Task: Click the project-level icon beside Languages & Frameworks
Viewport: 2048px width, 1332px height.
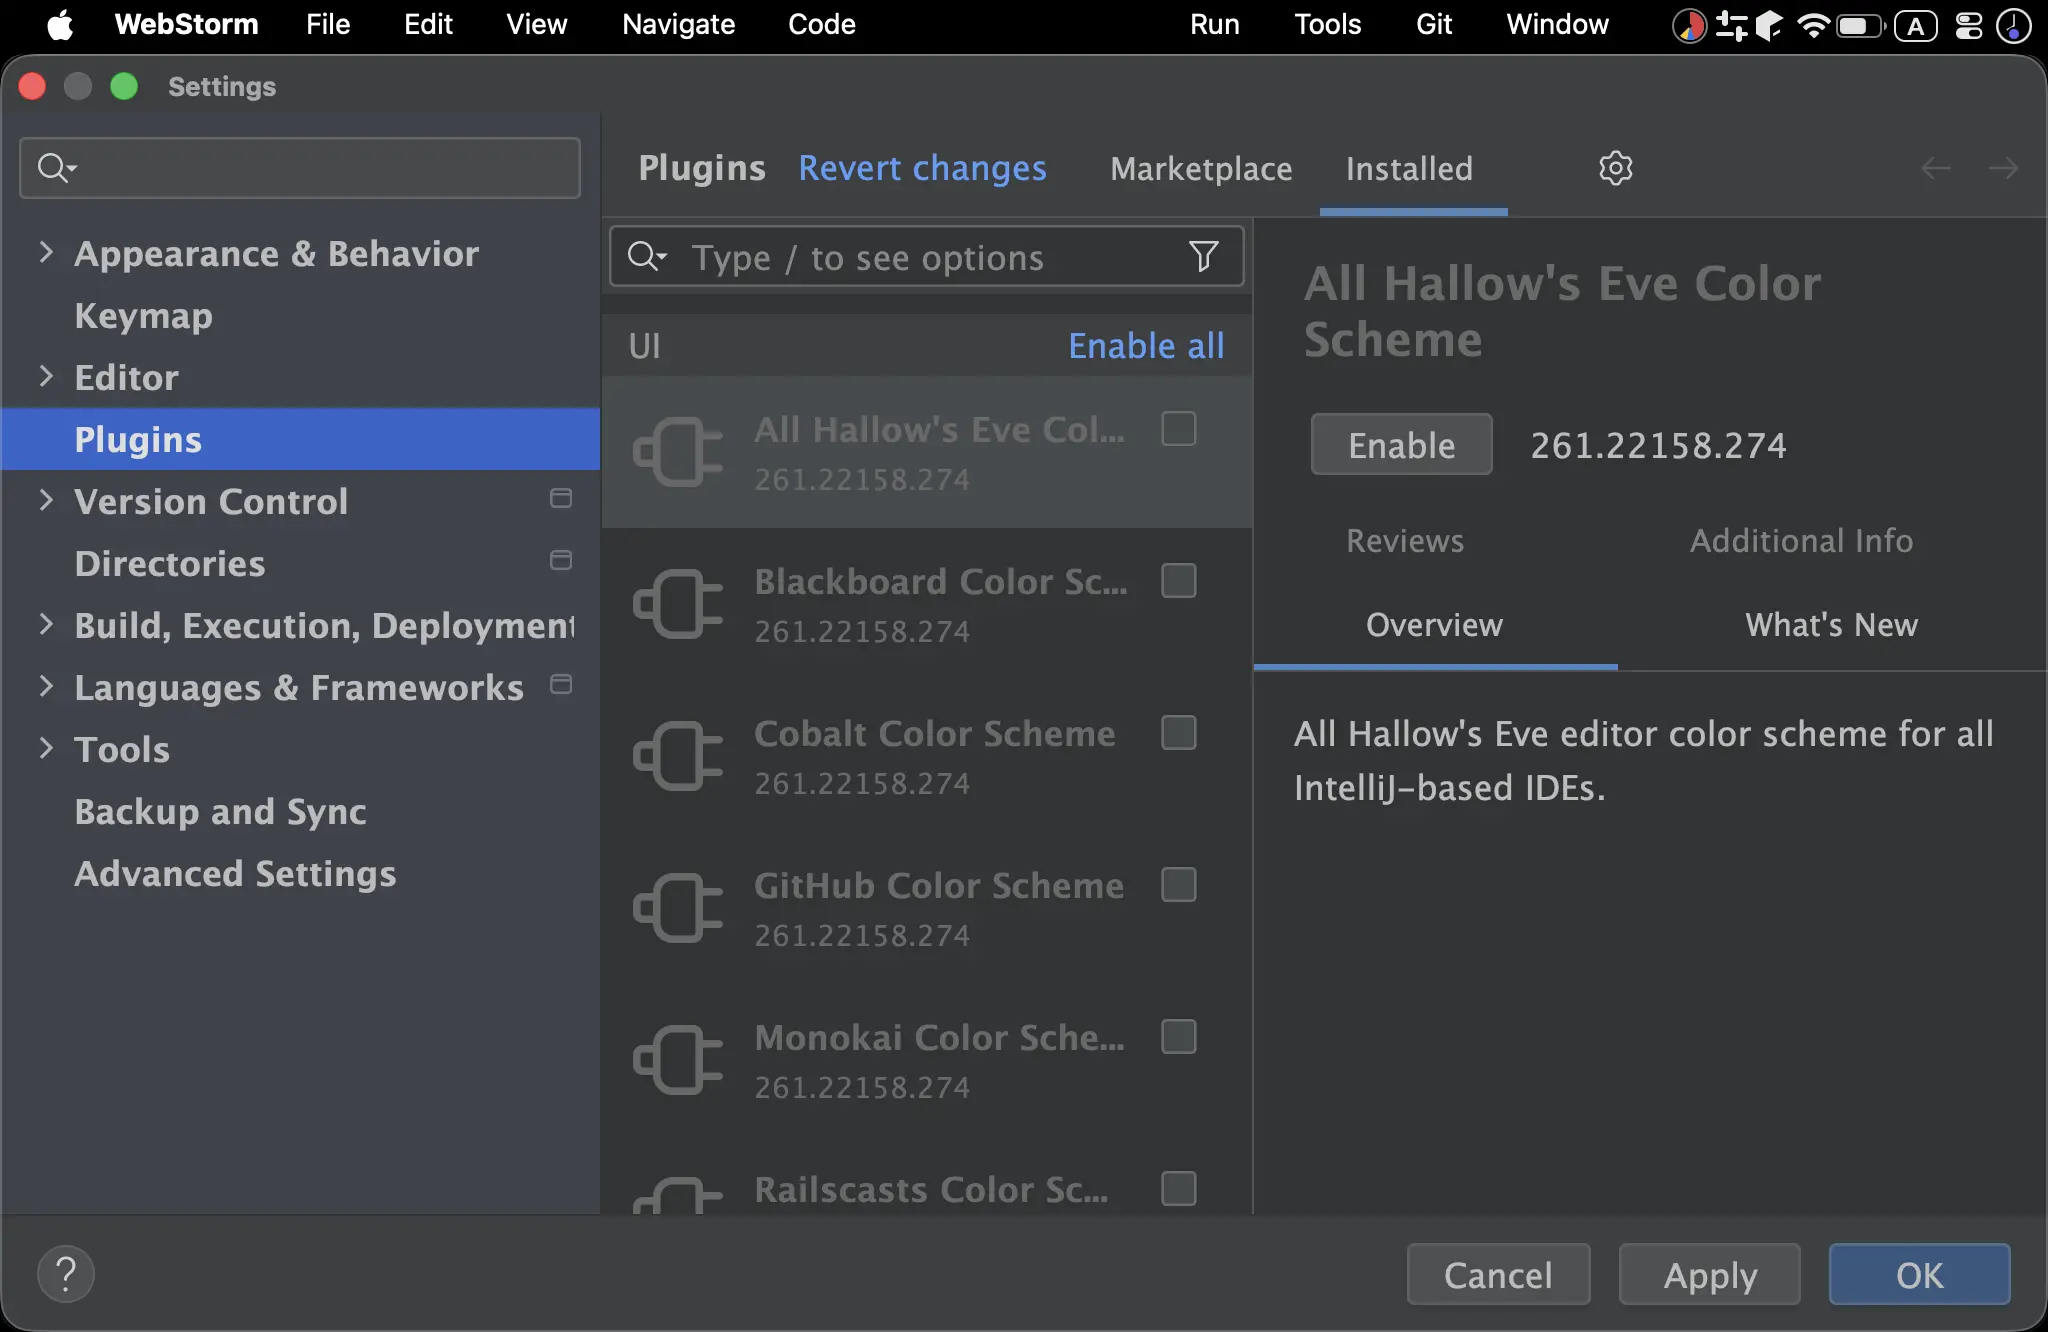Action: (561, 684)
